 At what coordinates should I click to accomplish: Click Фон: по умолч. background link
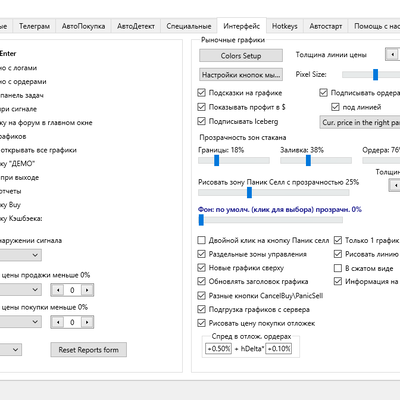[280, 209]
